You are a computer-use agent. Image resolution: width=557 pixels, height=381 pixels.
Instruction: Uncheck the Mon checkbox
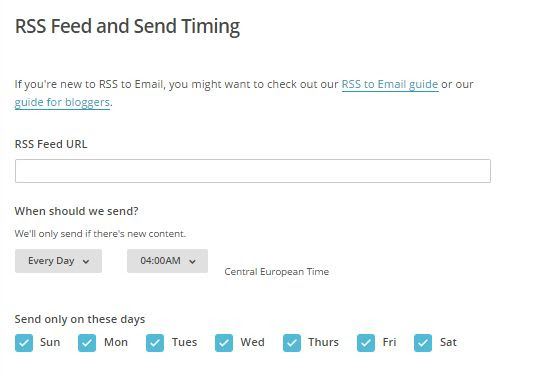[87, 343]
